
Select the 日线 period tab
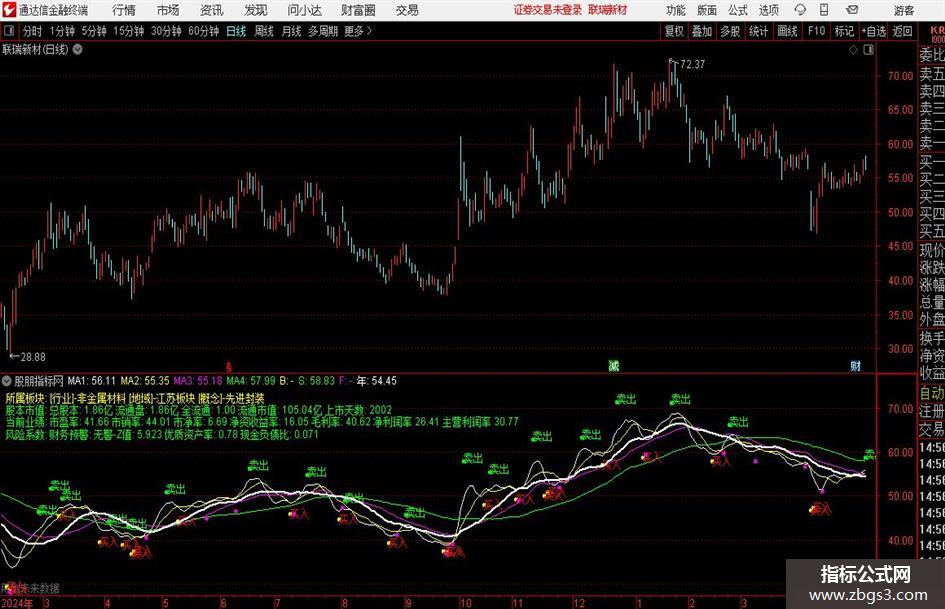click(x=236, y=31)
